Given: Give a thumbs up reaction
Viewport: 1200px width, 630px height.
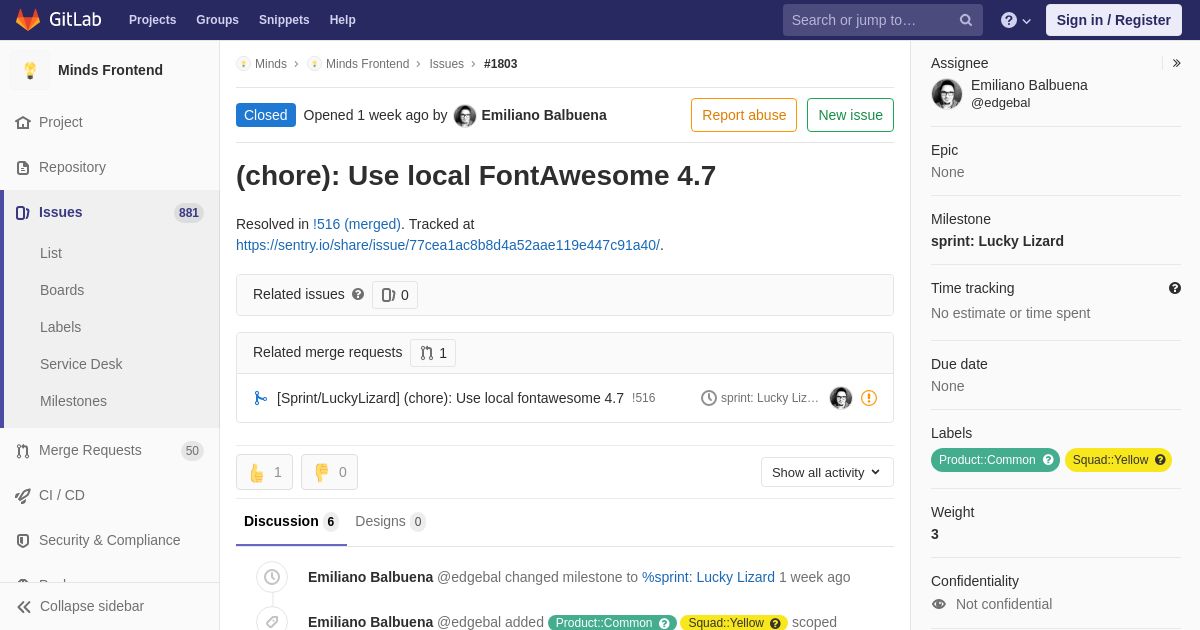Looking at the screenshot, I should click(264, 472).
